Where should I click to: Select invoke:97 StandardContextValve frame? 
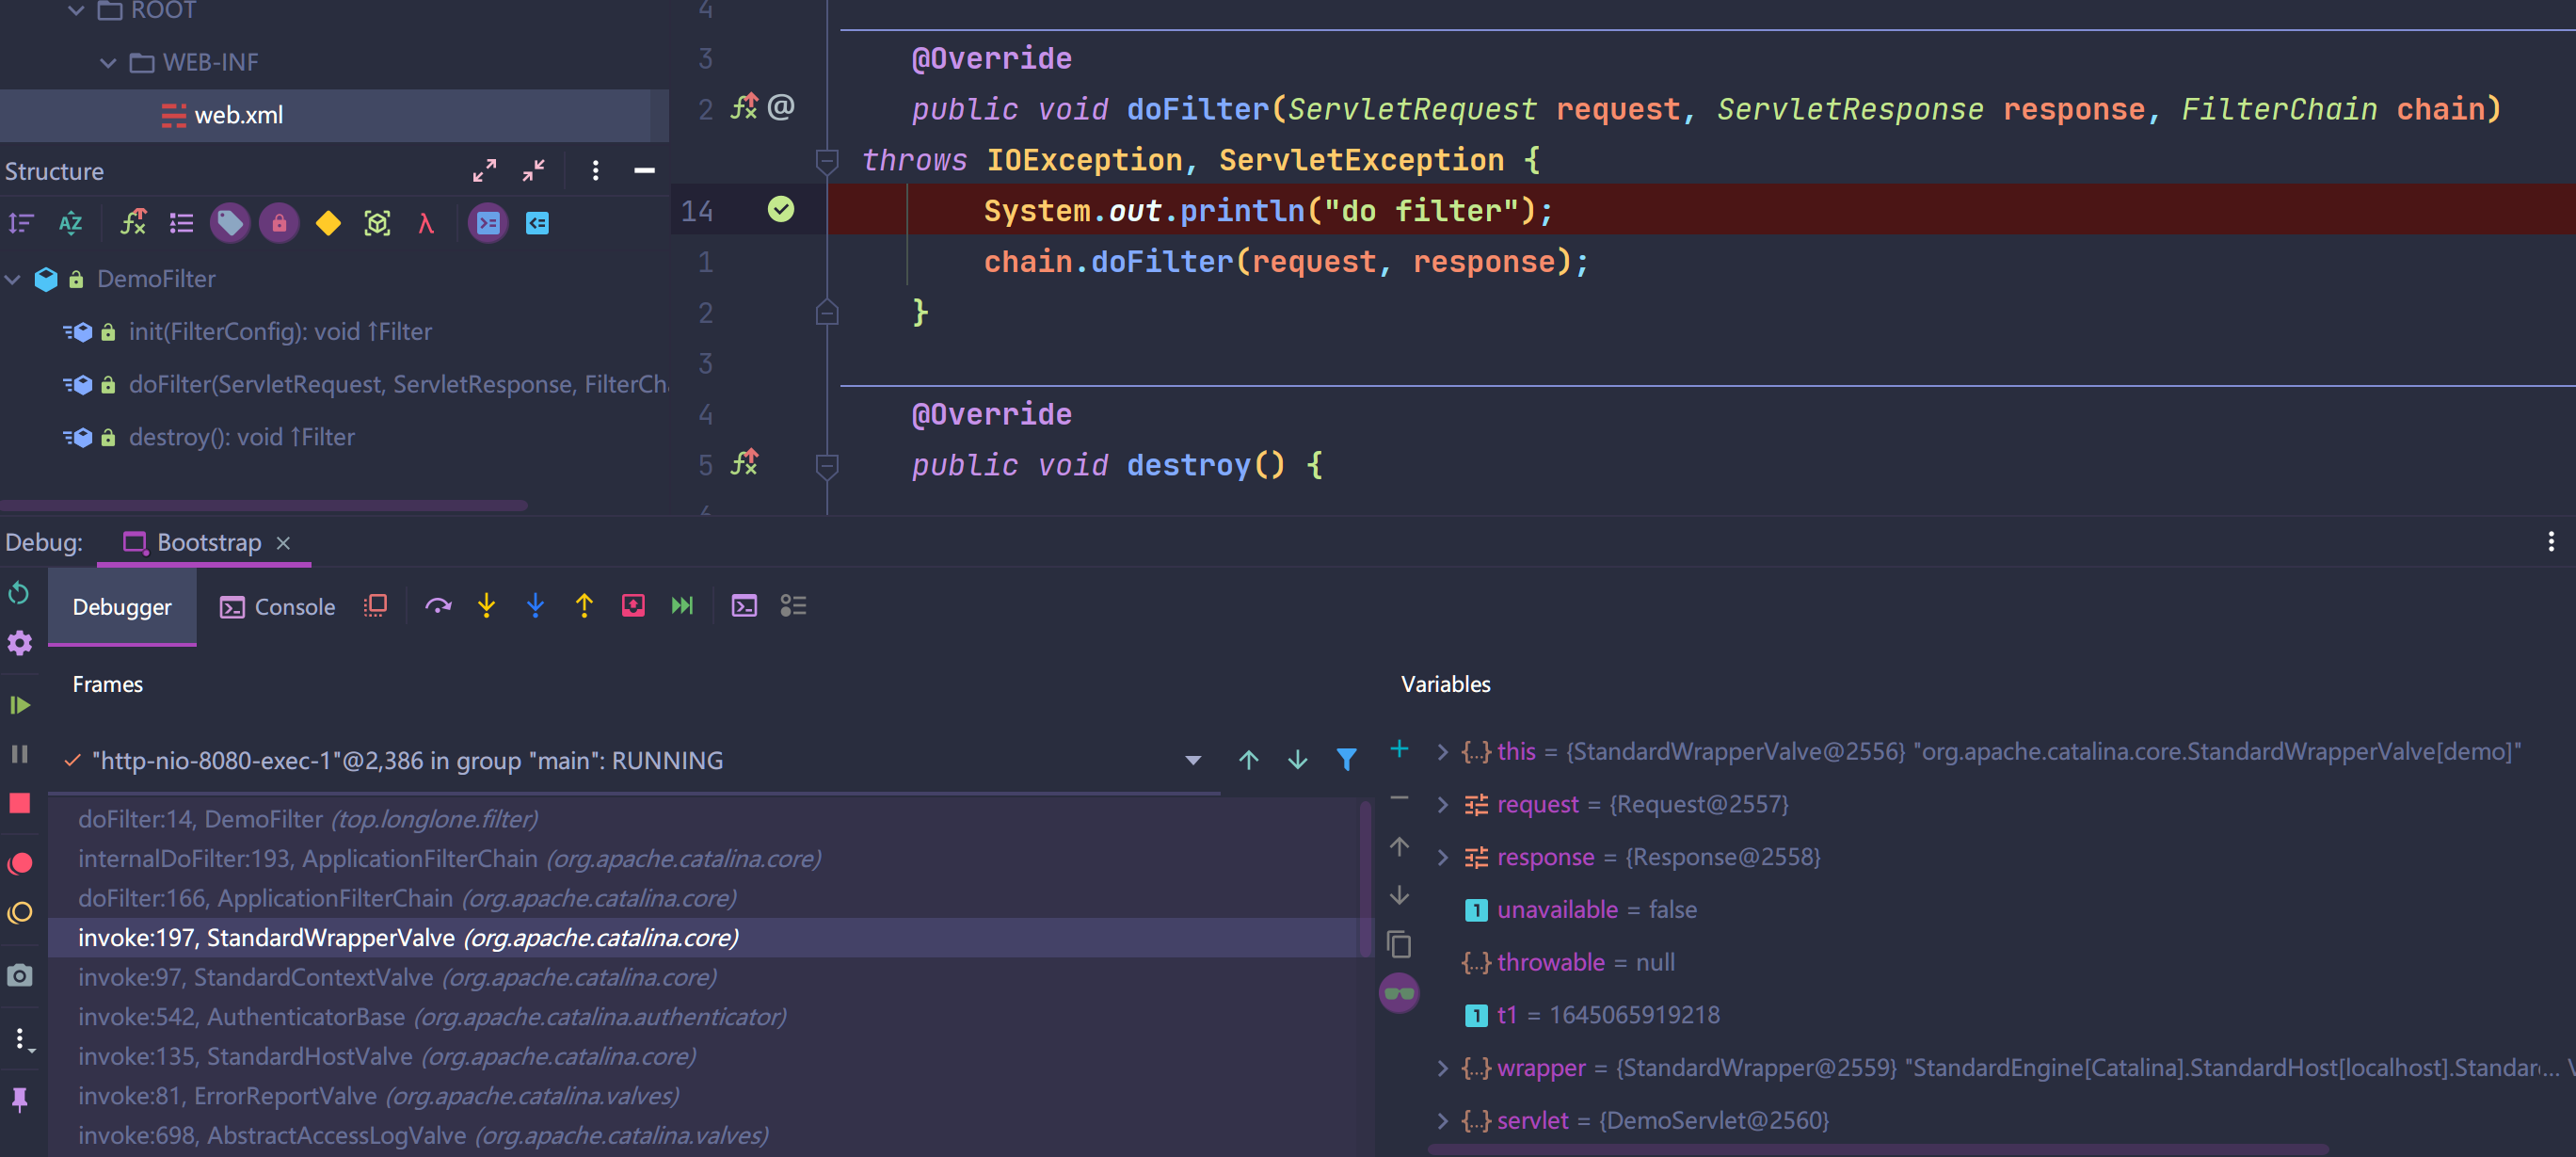pos(397,977)
